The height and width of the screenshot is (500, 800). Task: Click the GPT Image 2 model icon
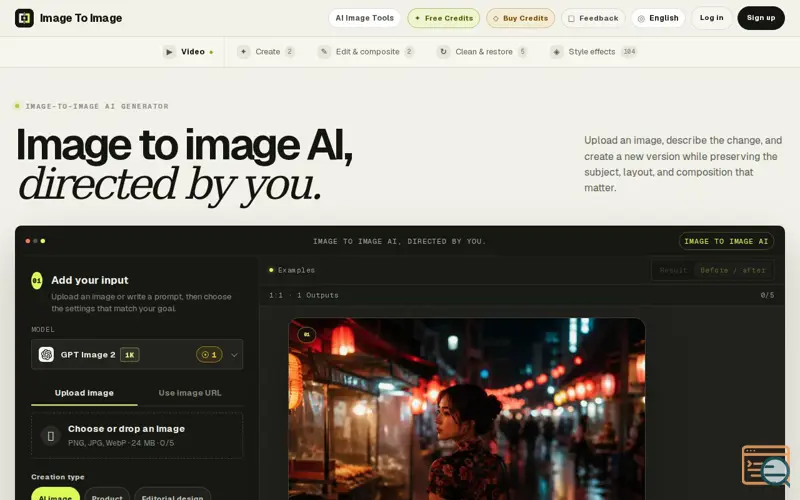point(46,355)
